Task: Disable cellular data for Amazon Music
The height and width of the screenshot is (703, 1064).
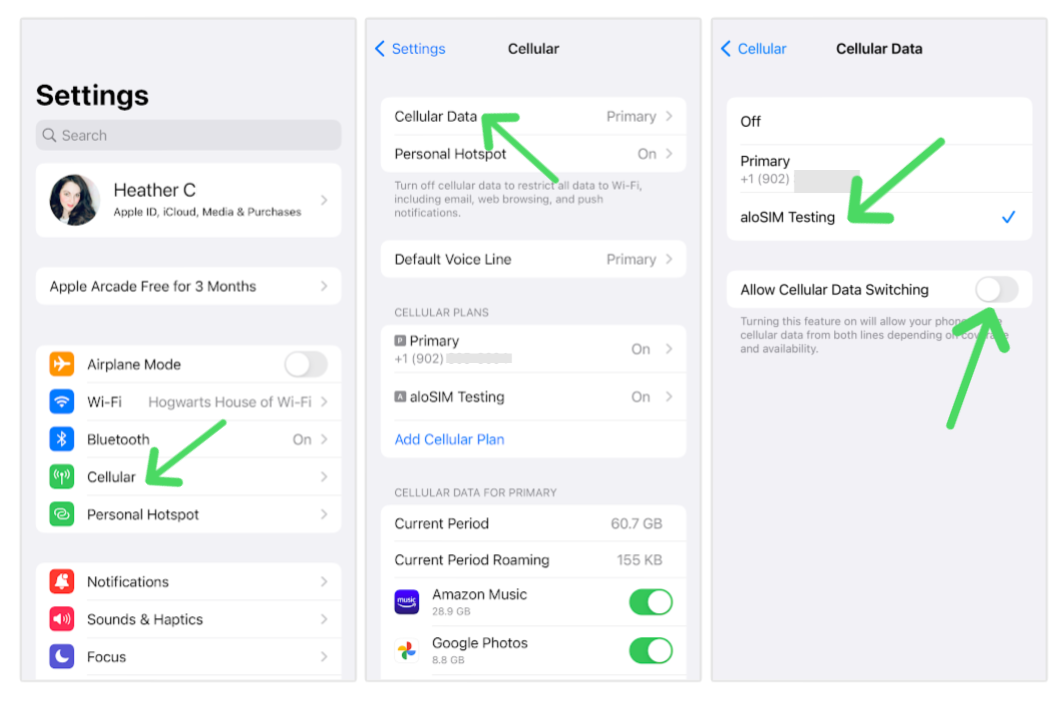Action: (650, 602)
